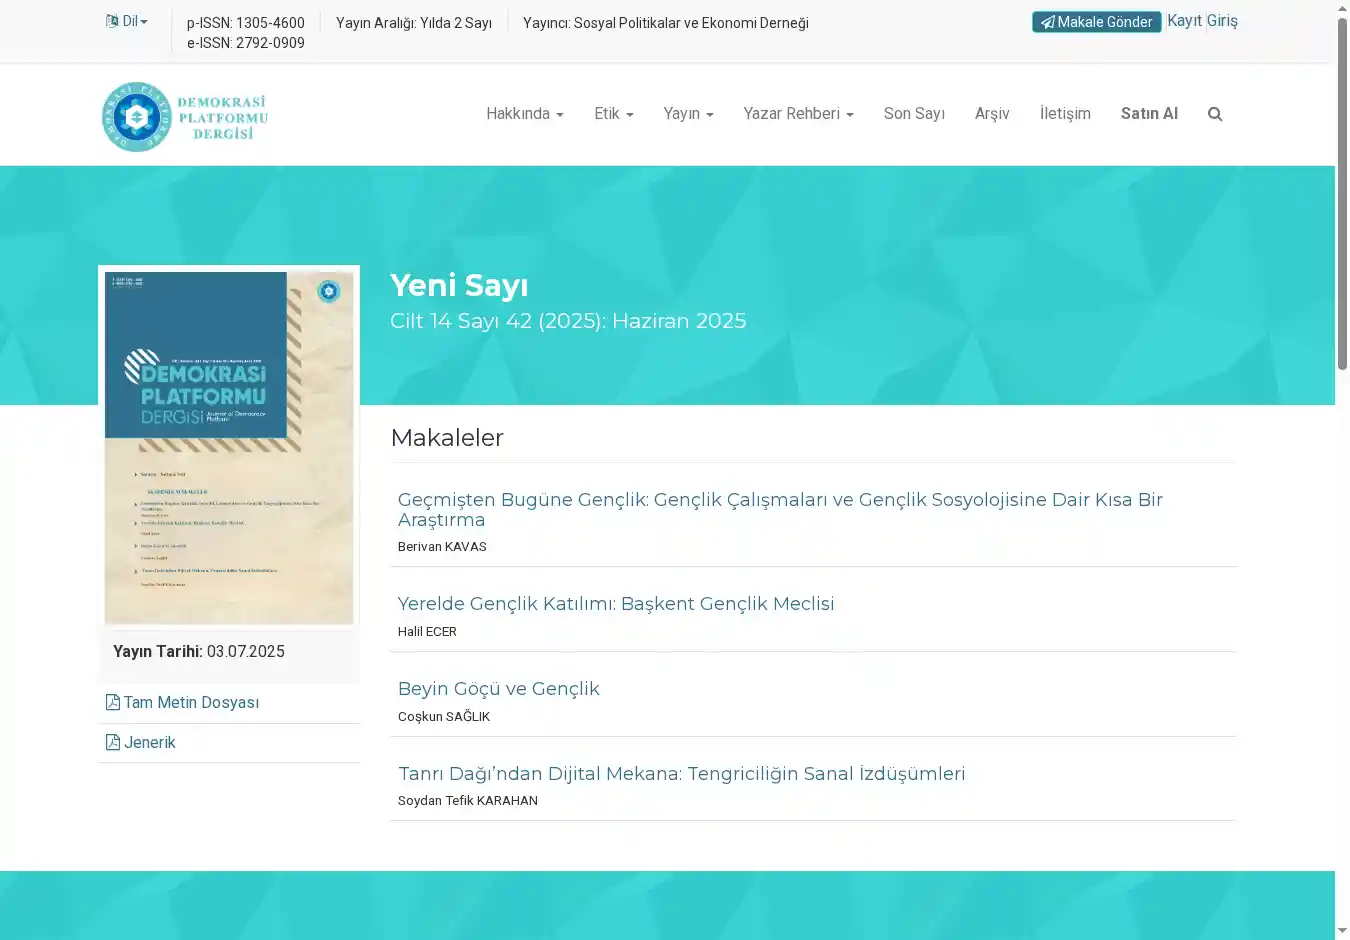Open the Yayın dropdown menu
Image resolution: width=1350 pixels, height=940 pixels.
(688, 114)
